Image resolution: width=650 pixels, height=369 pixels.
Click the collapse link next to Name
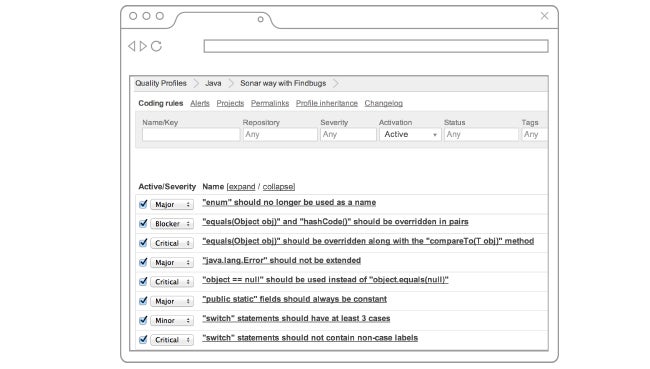coord(278,187)
